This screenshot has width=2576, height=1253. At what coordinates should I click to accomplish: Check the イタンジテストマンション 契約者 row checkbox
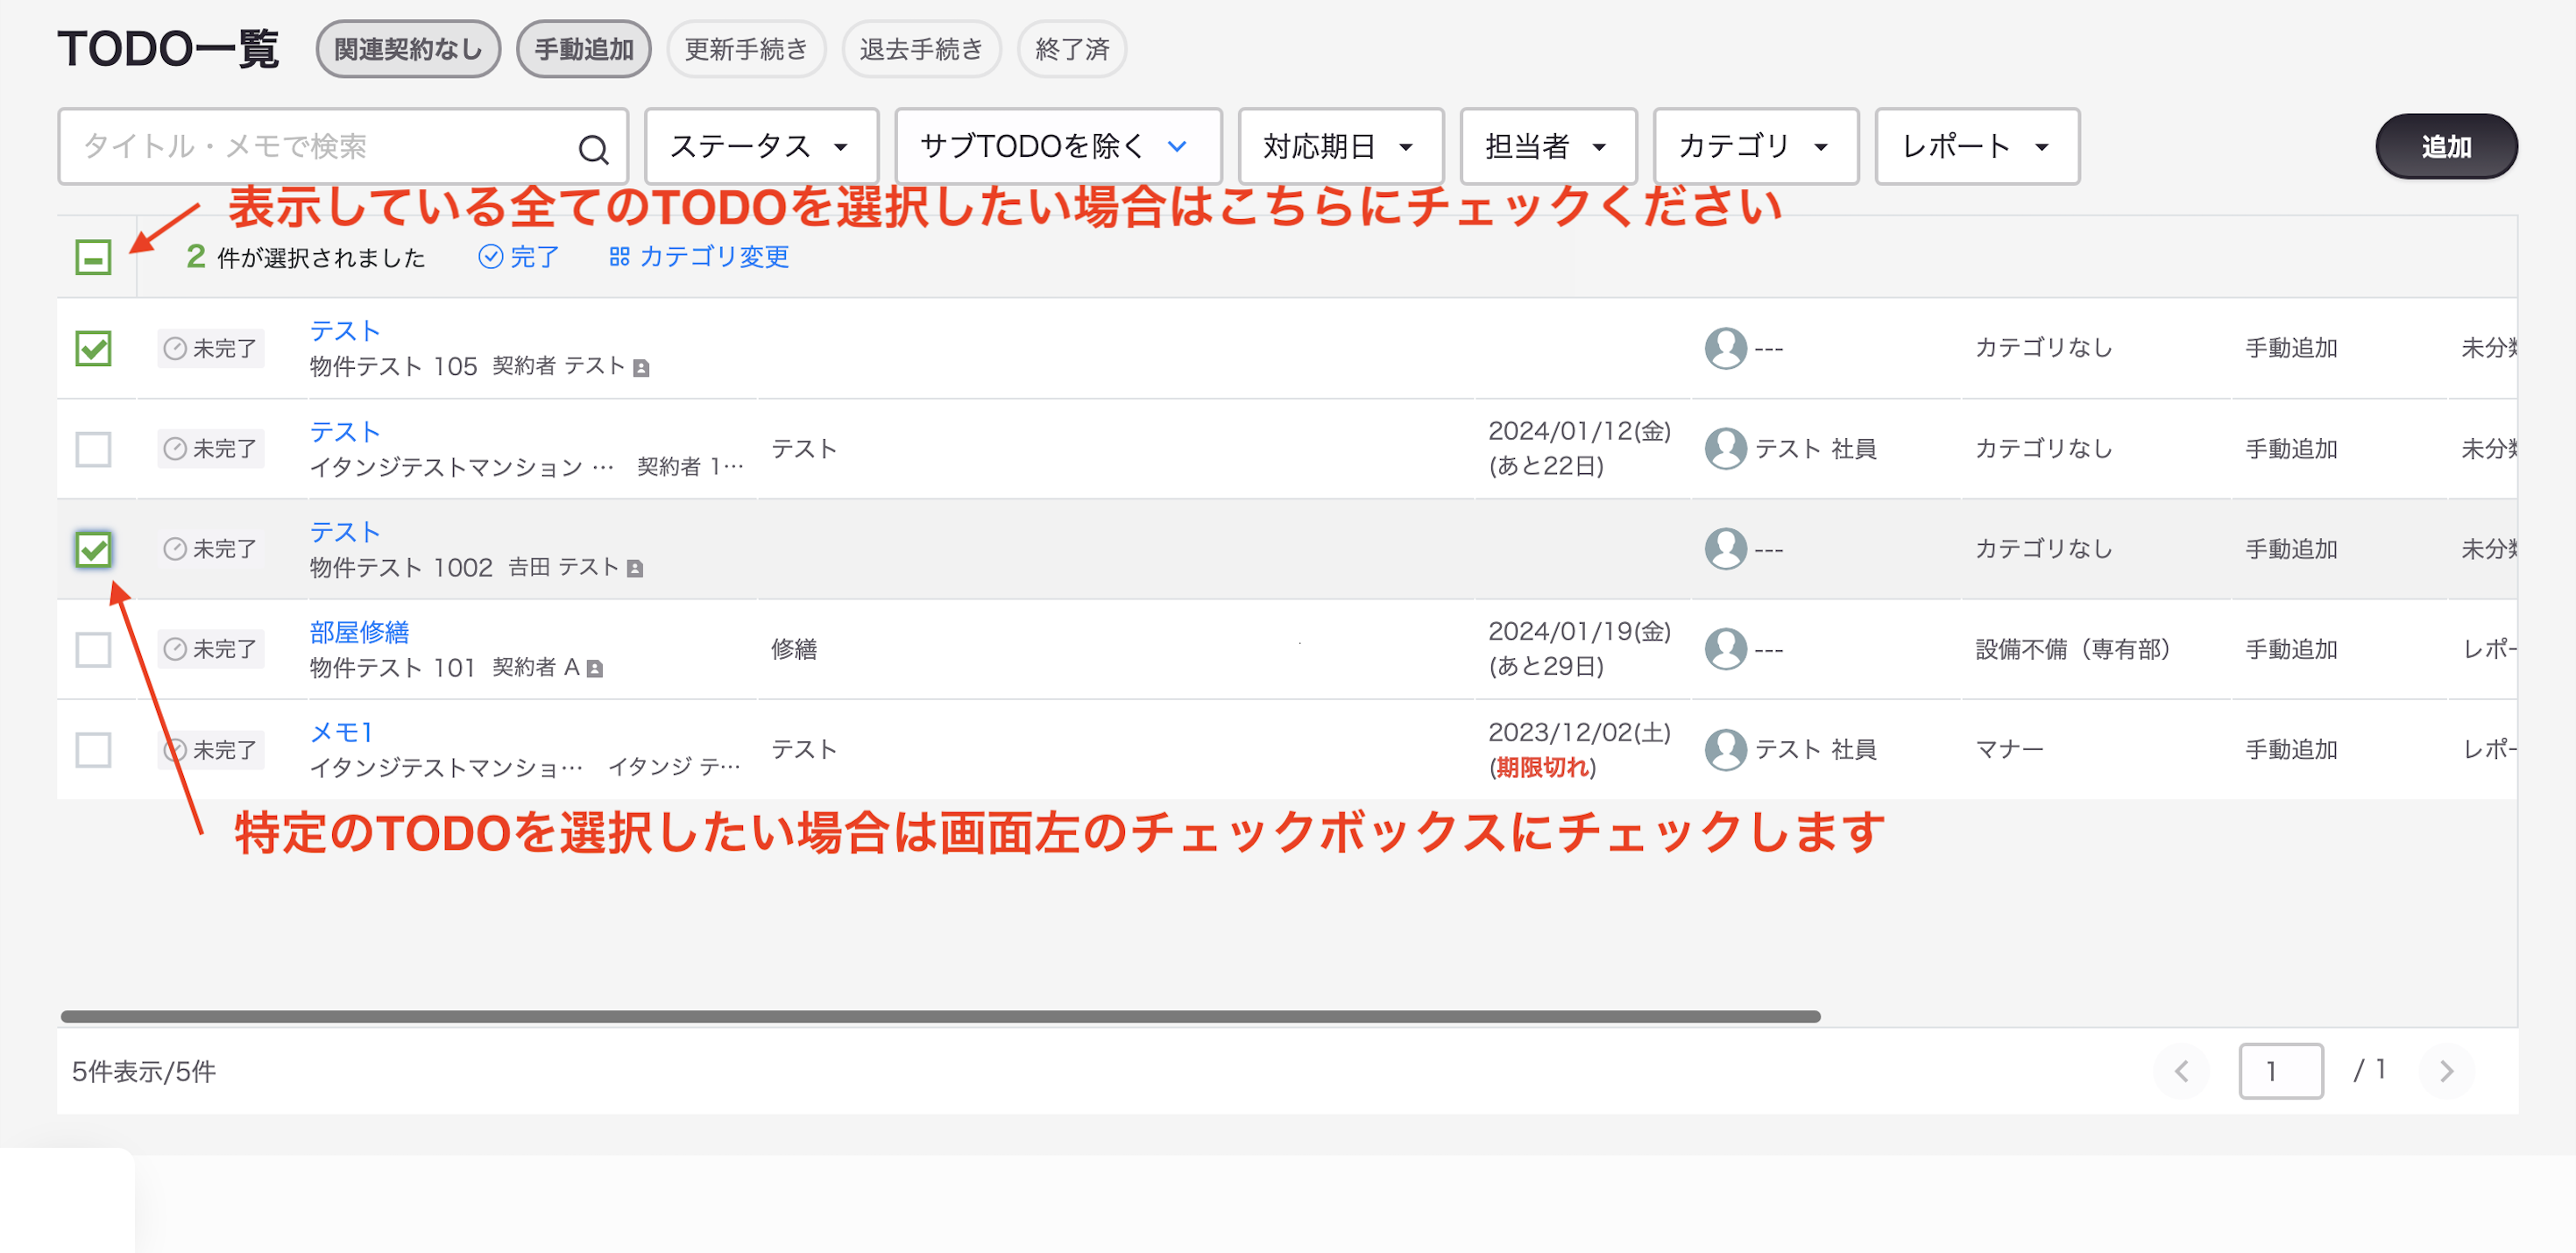click(93, 449)
